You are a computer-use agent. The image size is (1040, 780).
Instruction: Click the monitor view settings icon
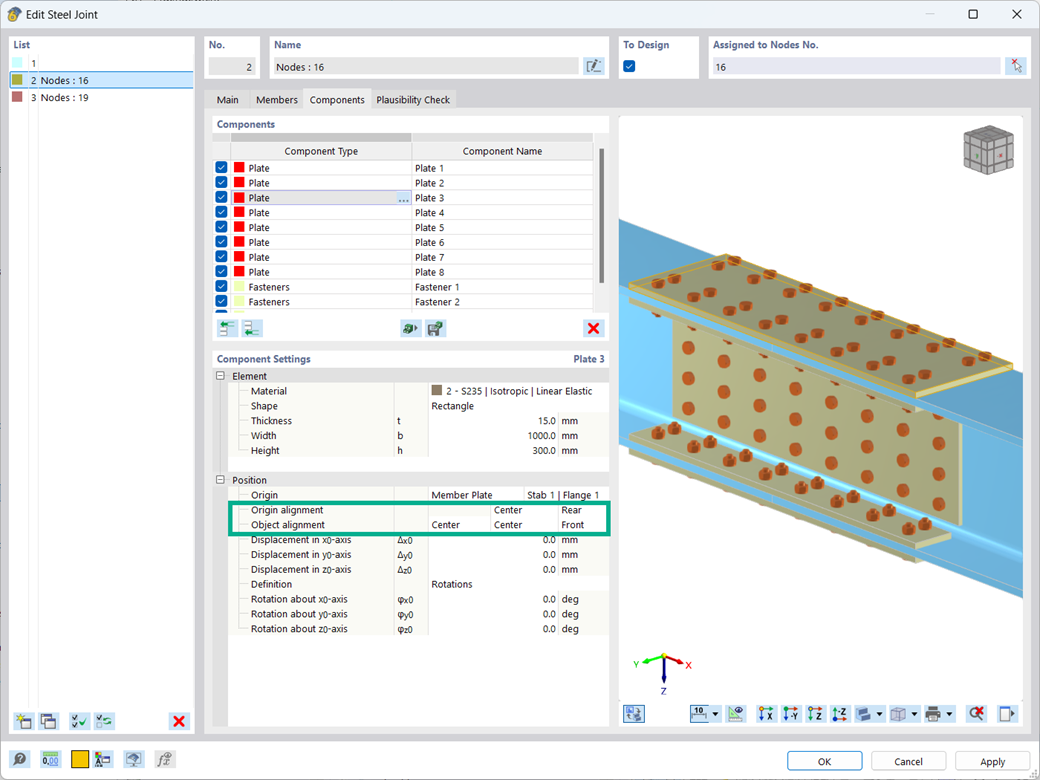pyautogui.click(x=134, y=759)
